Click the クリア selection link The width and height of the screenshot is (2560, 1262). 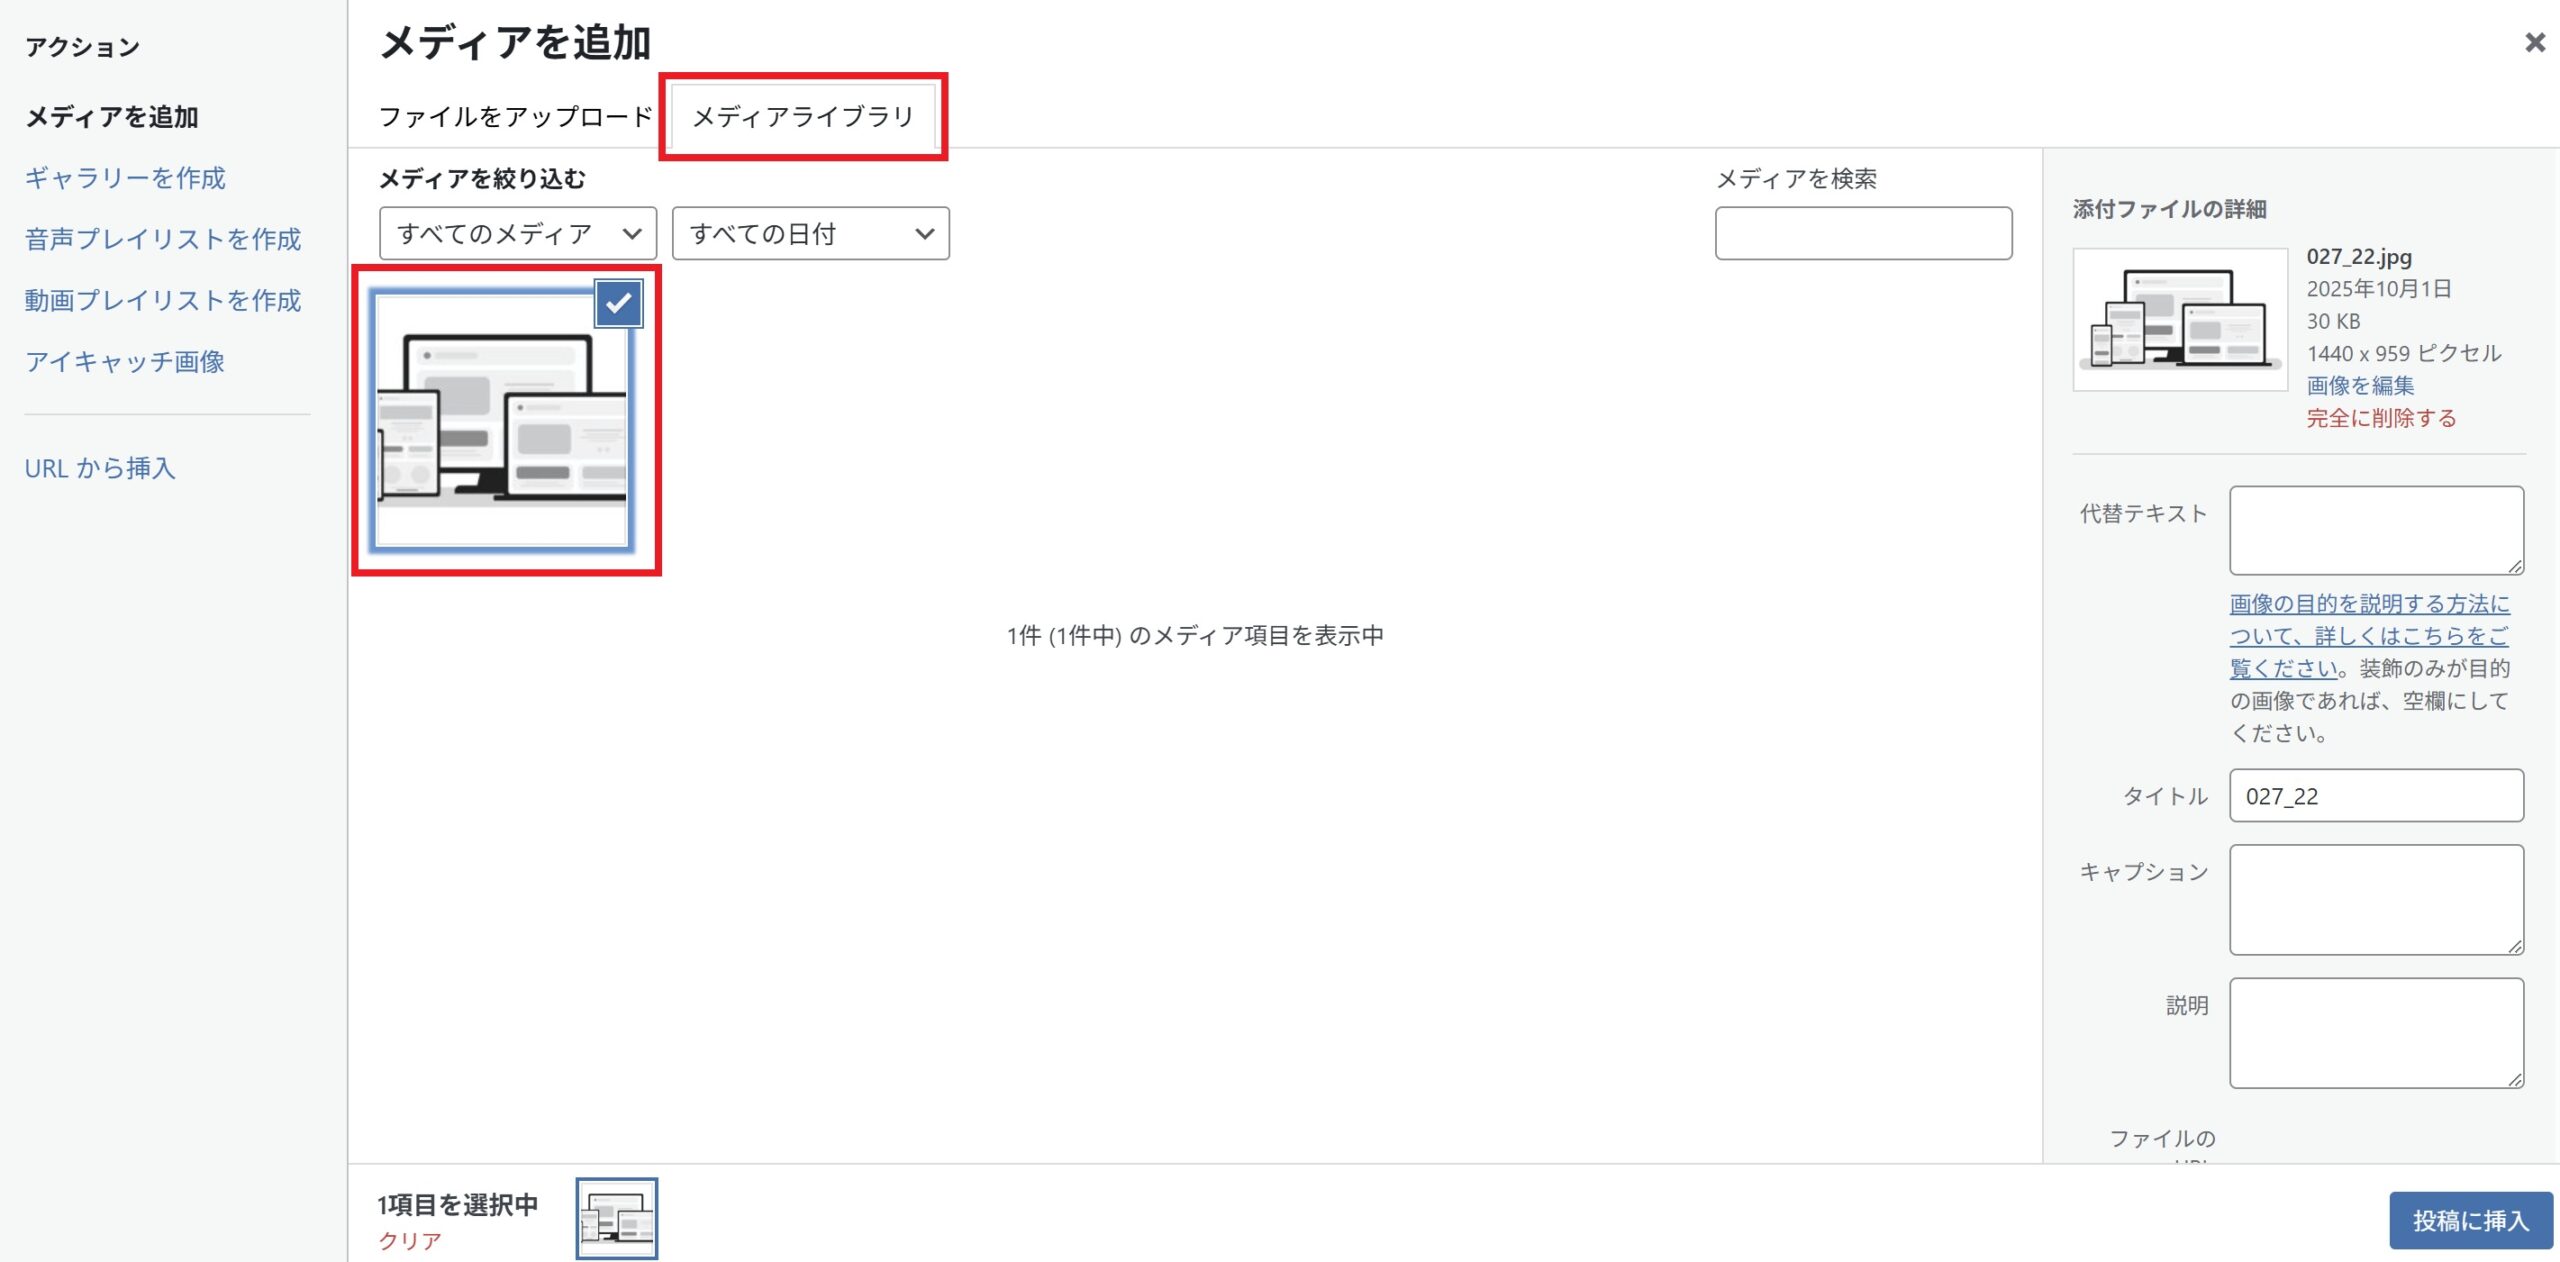409,1241
